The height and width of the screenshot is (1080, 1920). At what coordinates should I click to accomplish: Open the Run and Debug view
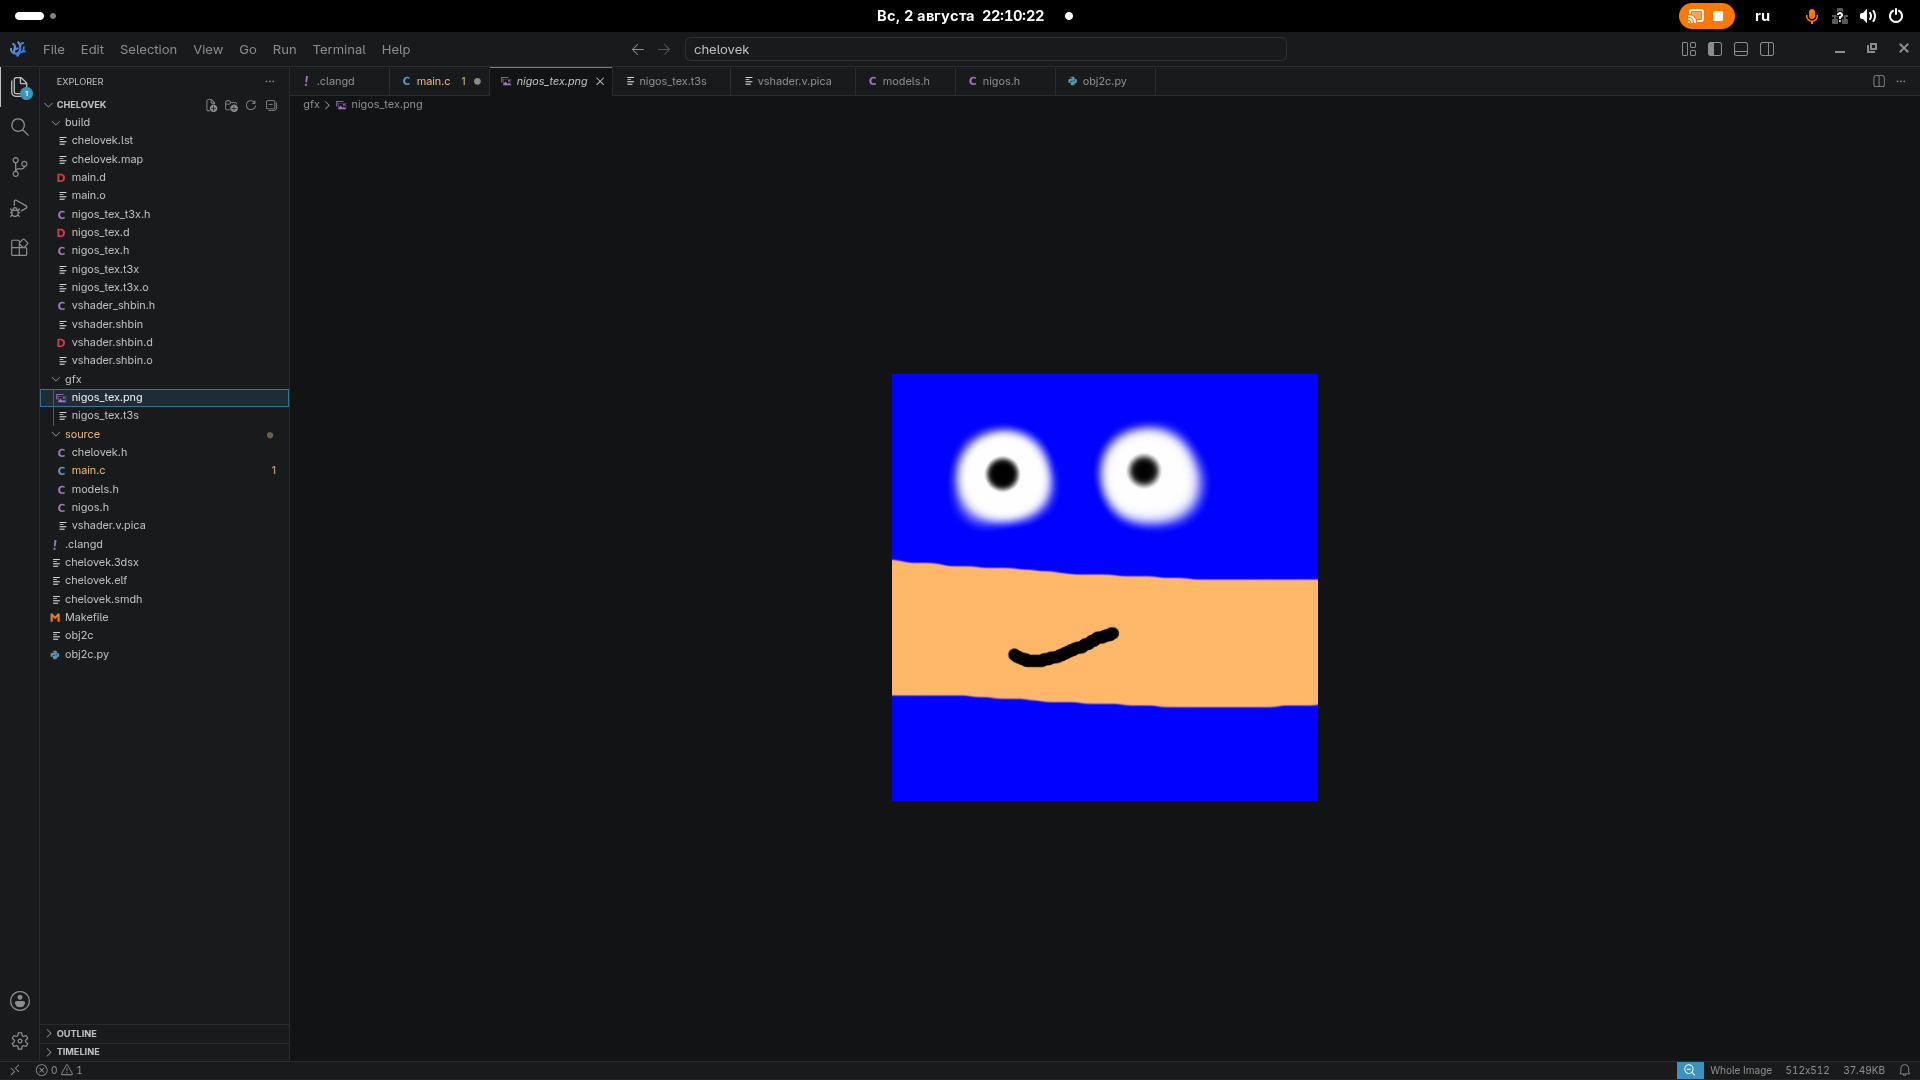click(x=19, y=208)
